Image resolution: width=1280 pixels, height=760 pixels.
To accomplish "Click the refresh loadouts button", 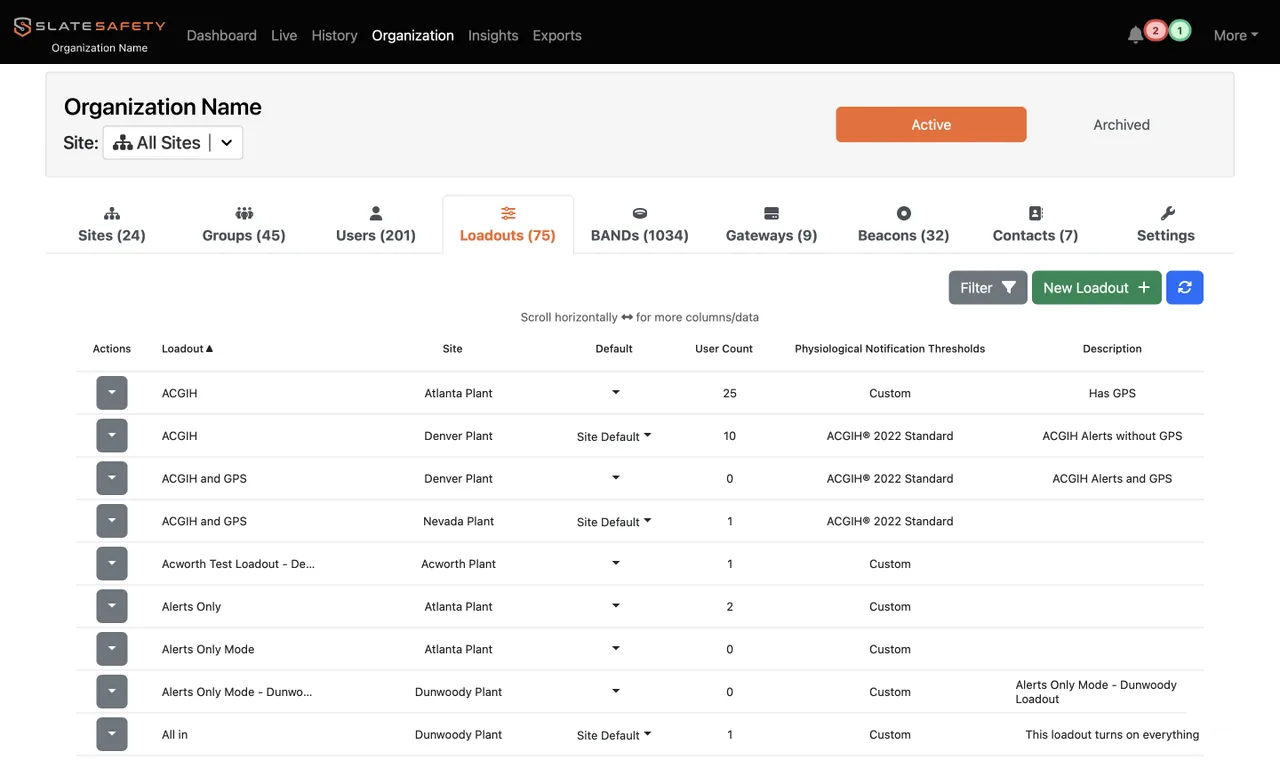I will pos(1185,288).
